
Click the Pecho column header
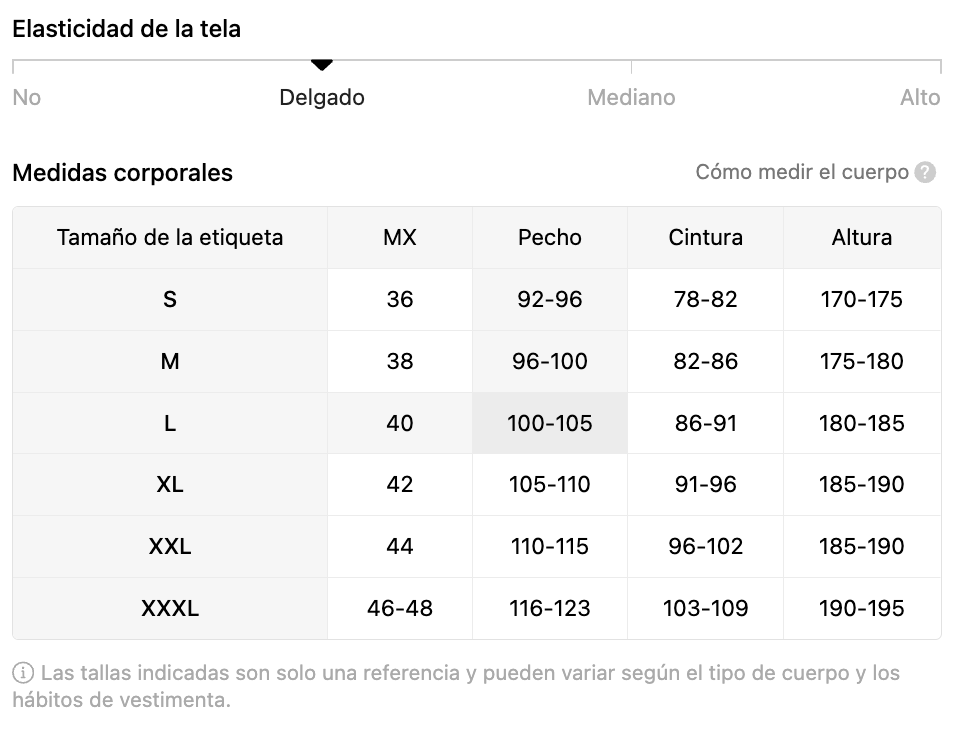pos(550,238)
